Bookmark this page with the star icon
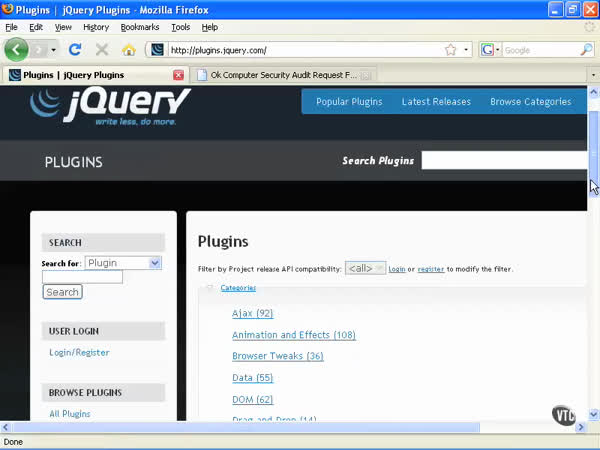 pos(450,49)
